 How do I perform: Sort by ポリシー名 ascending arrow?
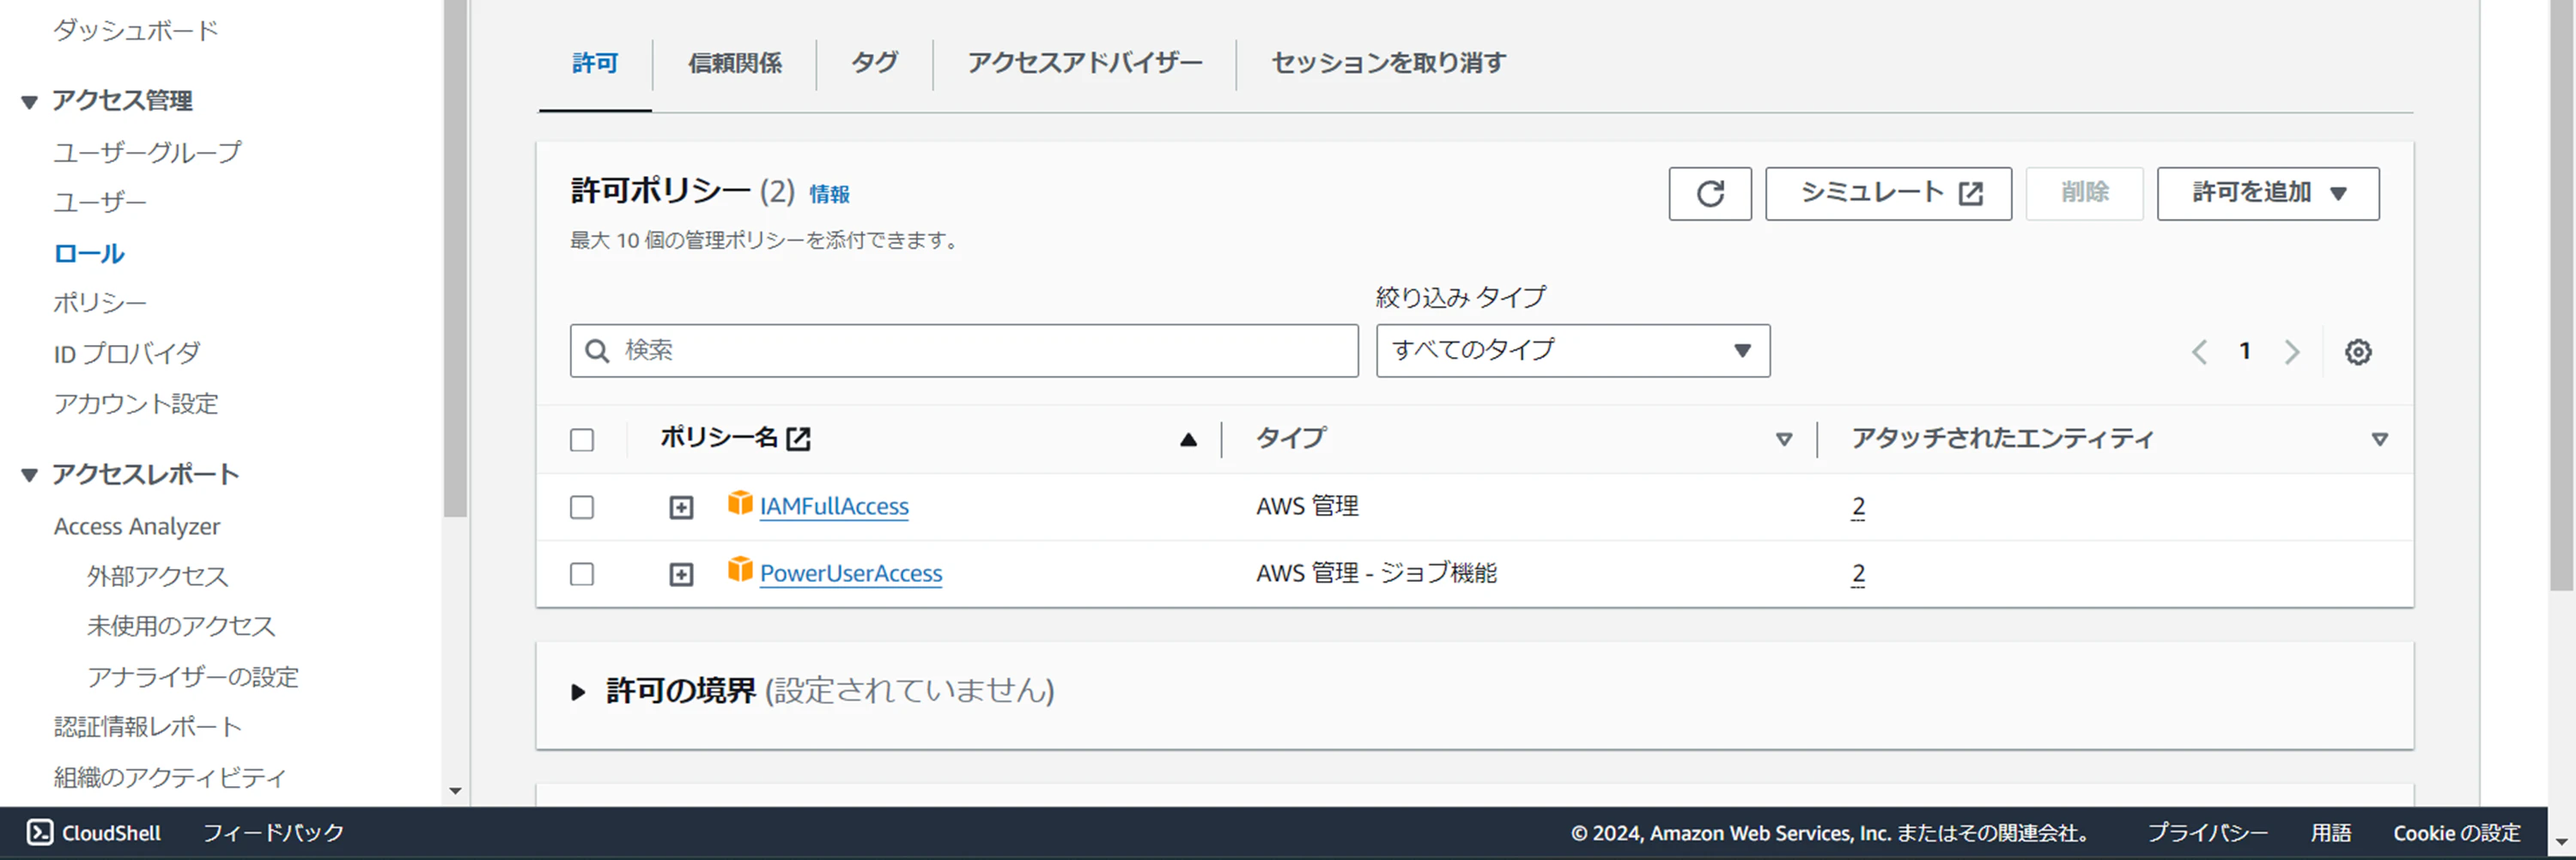1188,439
